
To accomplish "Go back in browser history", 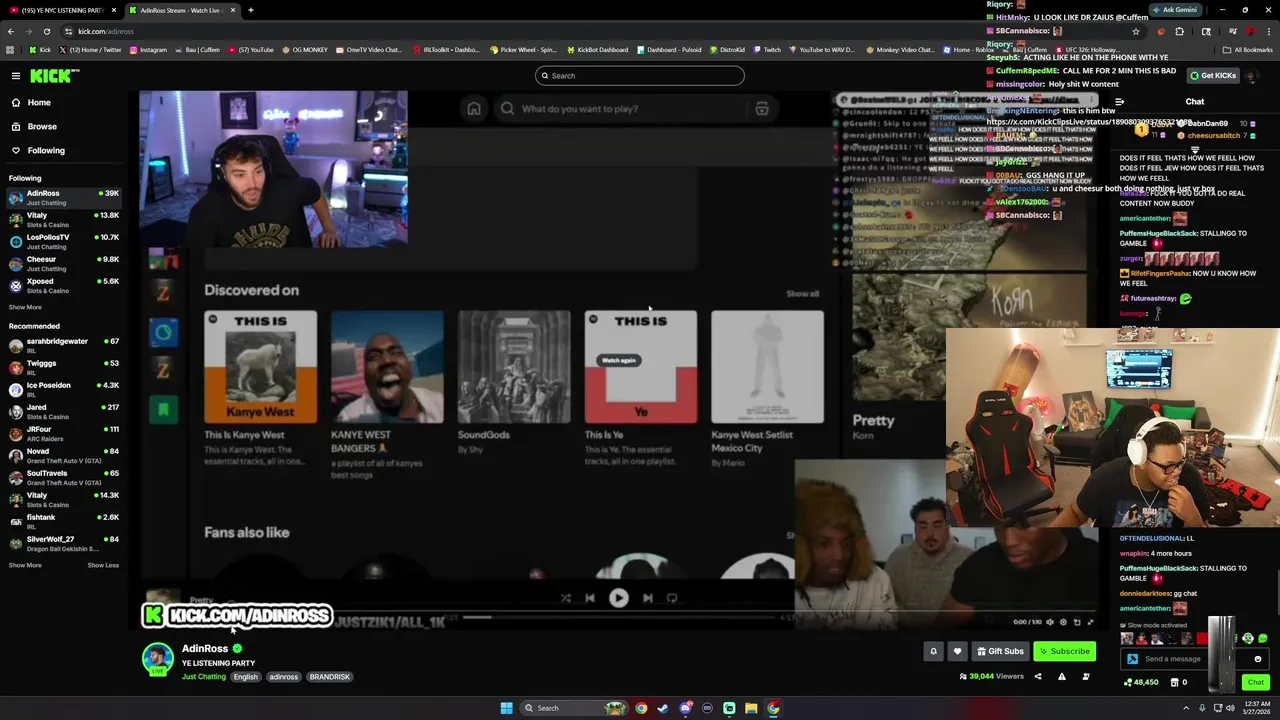I will coord(11,31).
